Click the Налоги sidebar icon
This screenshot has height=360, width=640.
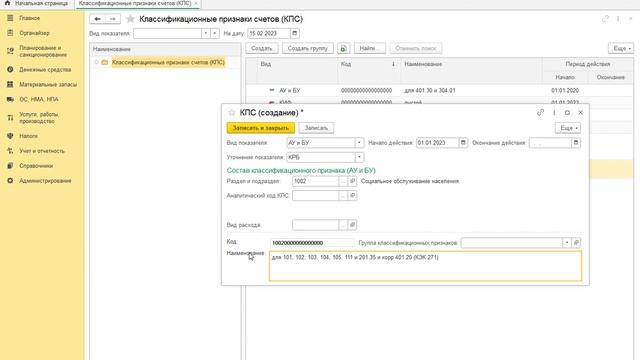(10, 136)
